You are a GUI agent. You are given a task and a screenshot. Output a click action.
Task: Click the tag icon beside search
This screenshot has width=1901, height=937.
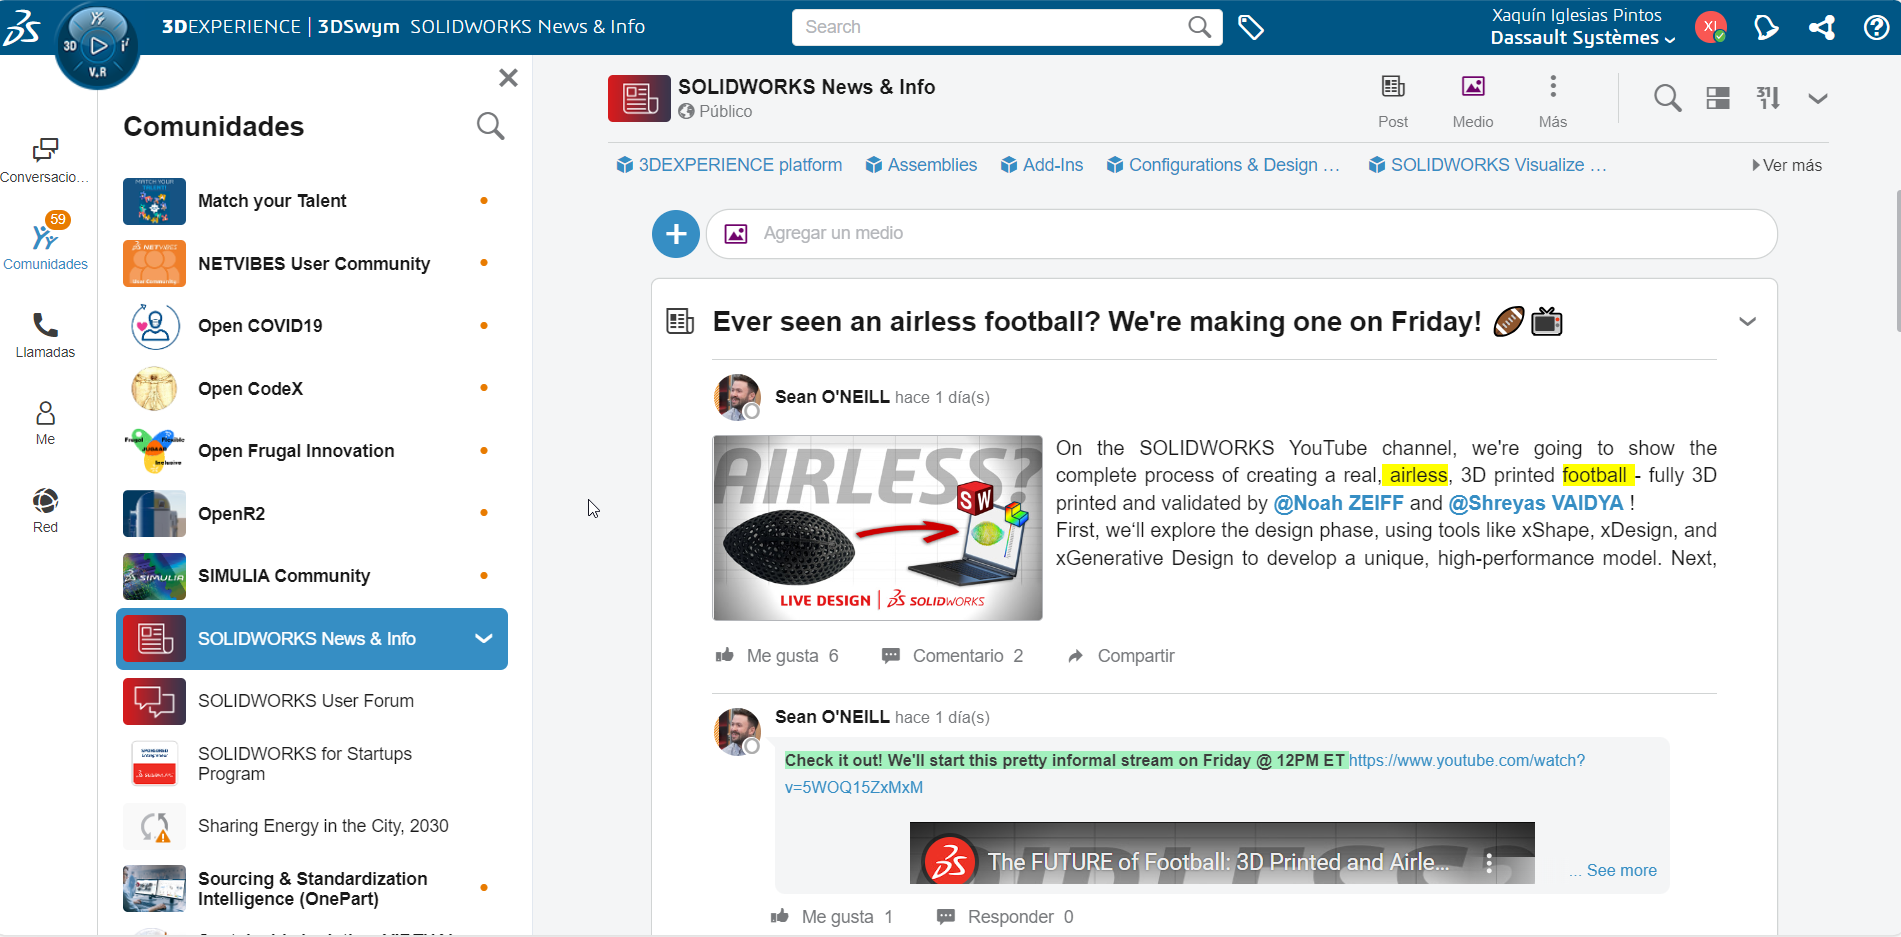(x=1250, y=27)
